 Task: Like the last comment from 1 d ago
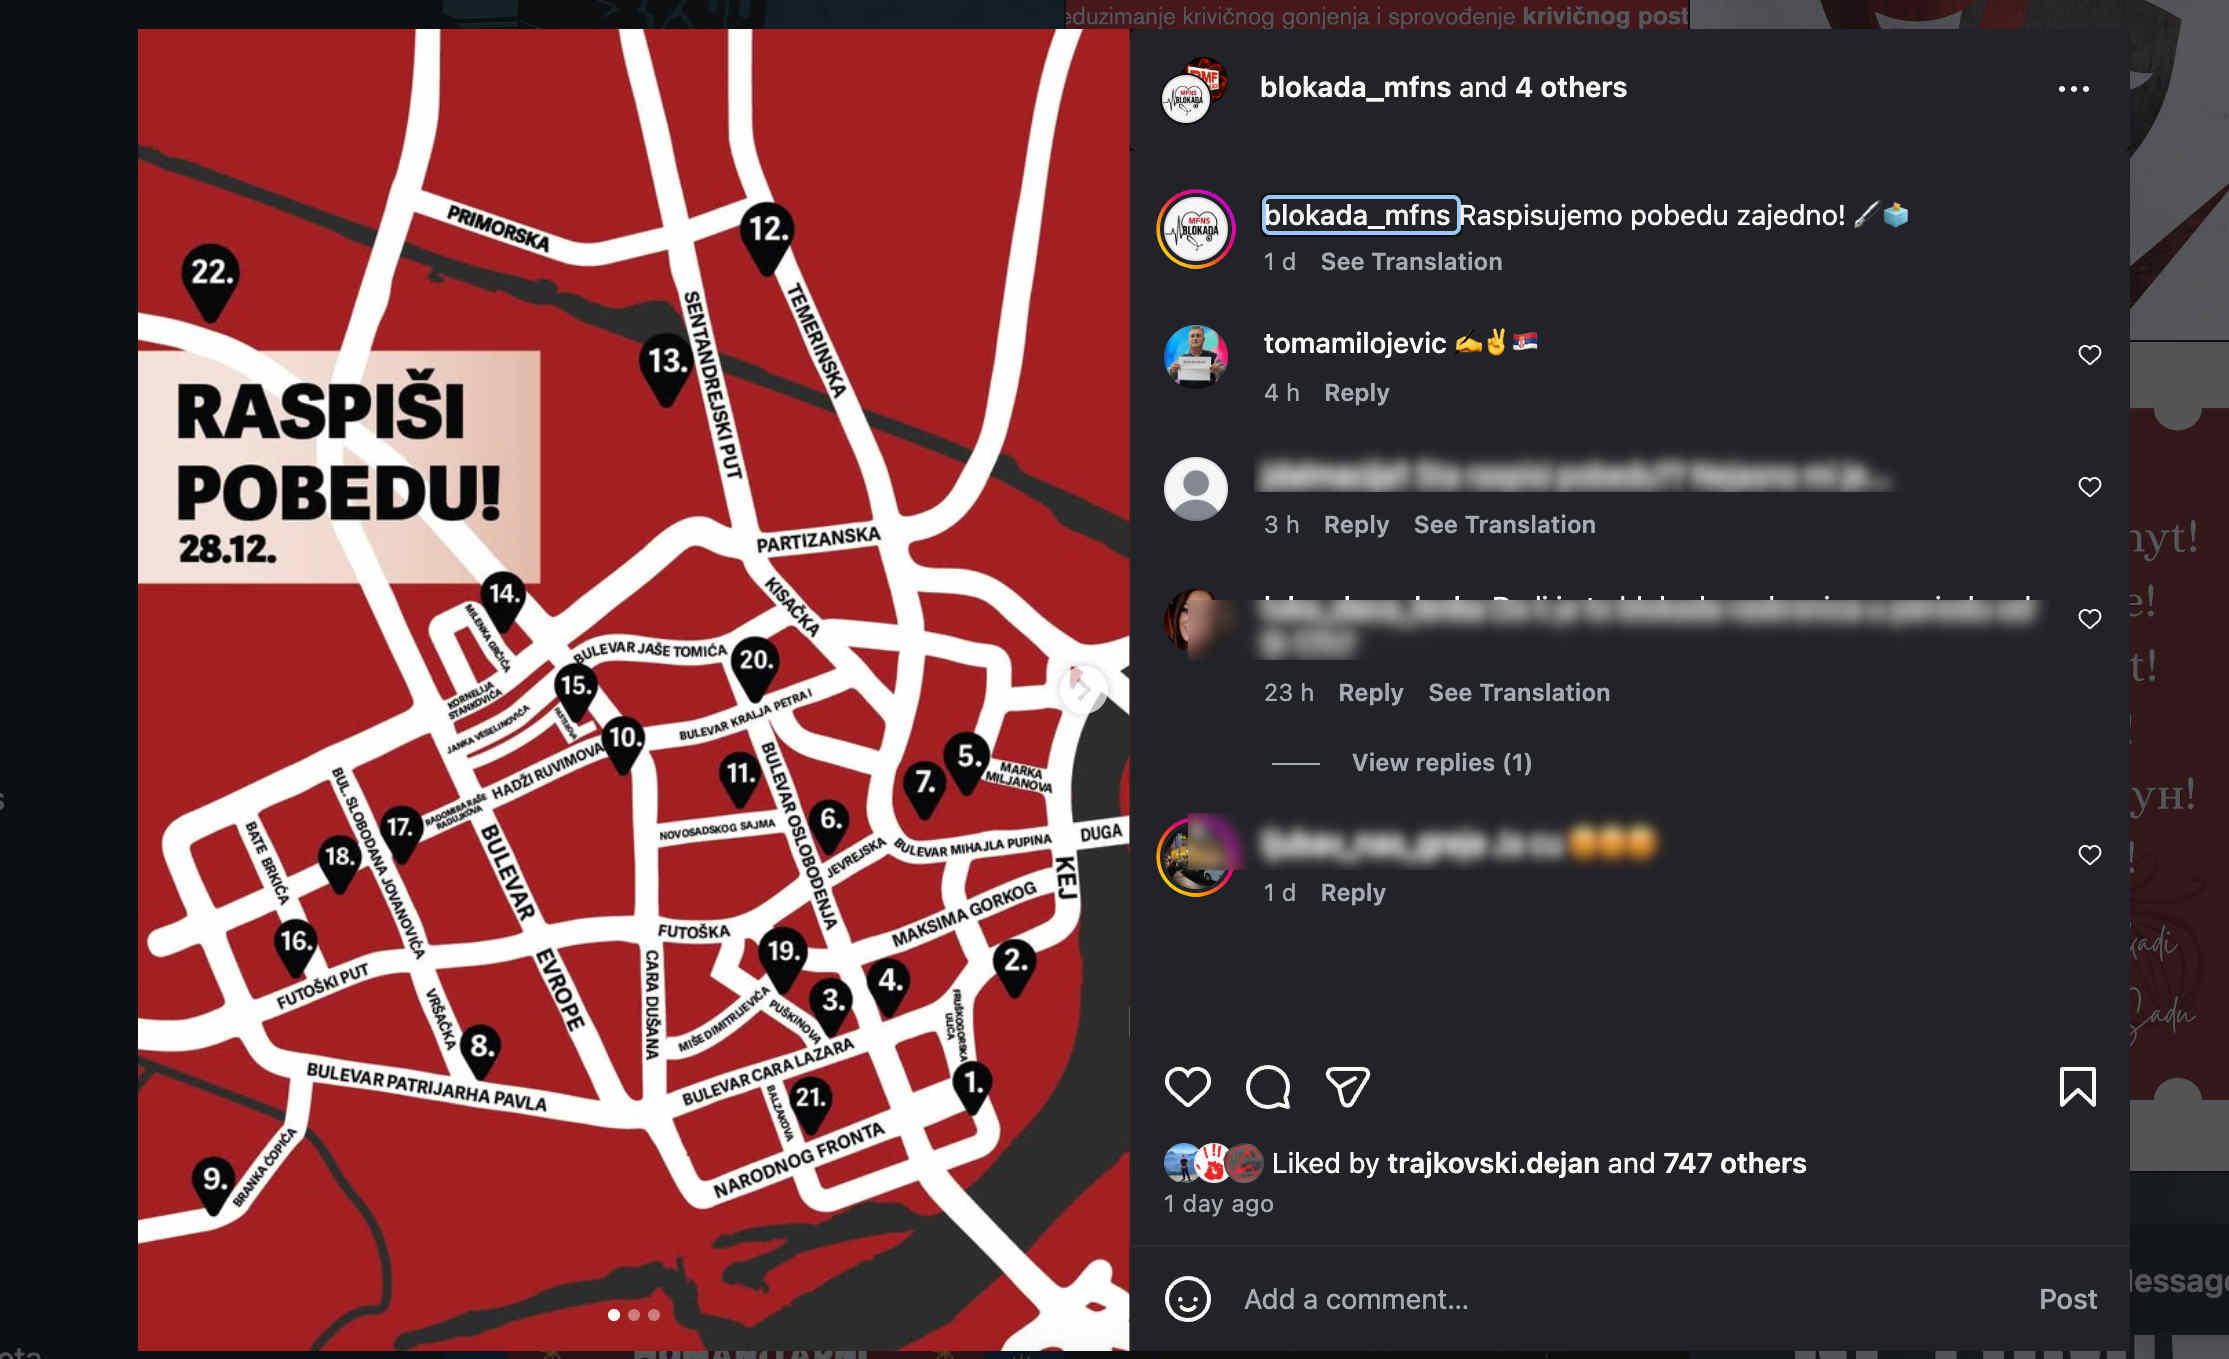[2089, 855]
